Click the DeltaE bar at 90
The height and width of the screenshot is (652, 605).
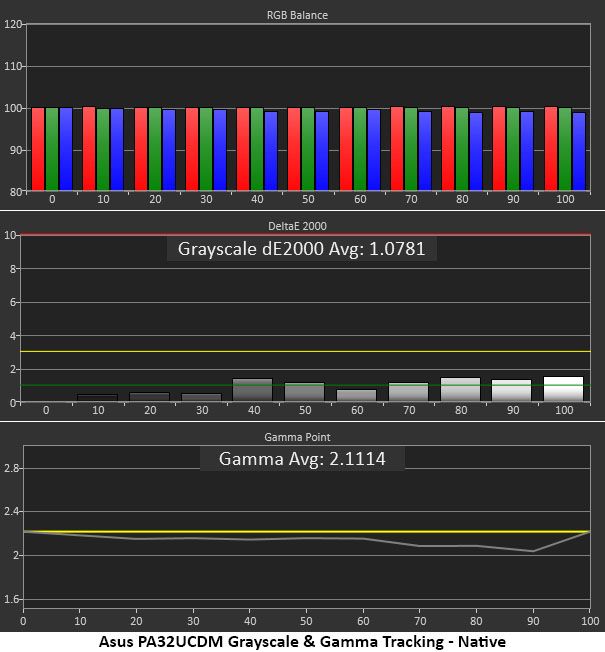[x=511, y=390]
